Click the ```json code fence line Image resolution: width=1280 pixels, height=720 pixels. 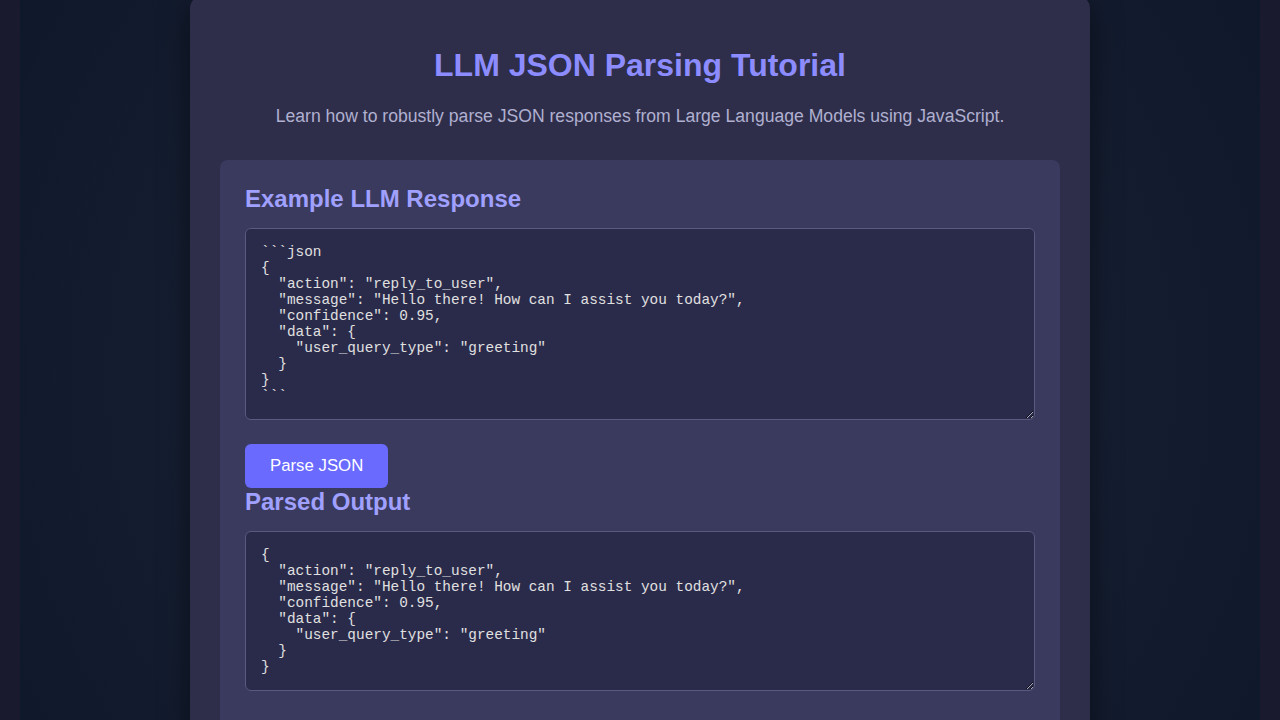click(x=291, y=251)
